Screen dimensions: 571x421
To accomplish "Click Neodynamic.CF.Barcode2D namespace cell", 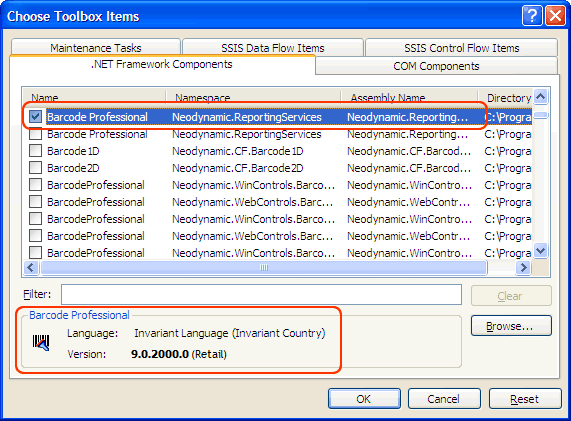I will [238, 168].
